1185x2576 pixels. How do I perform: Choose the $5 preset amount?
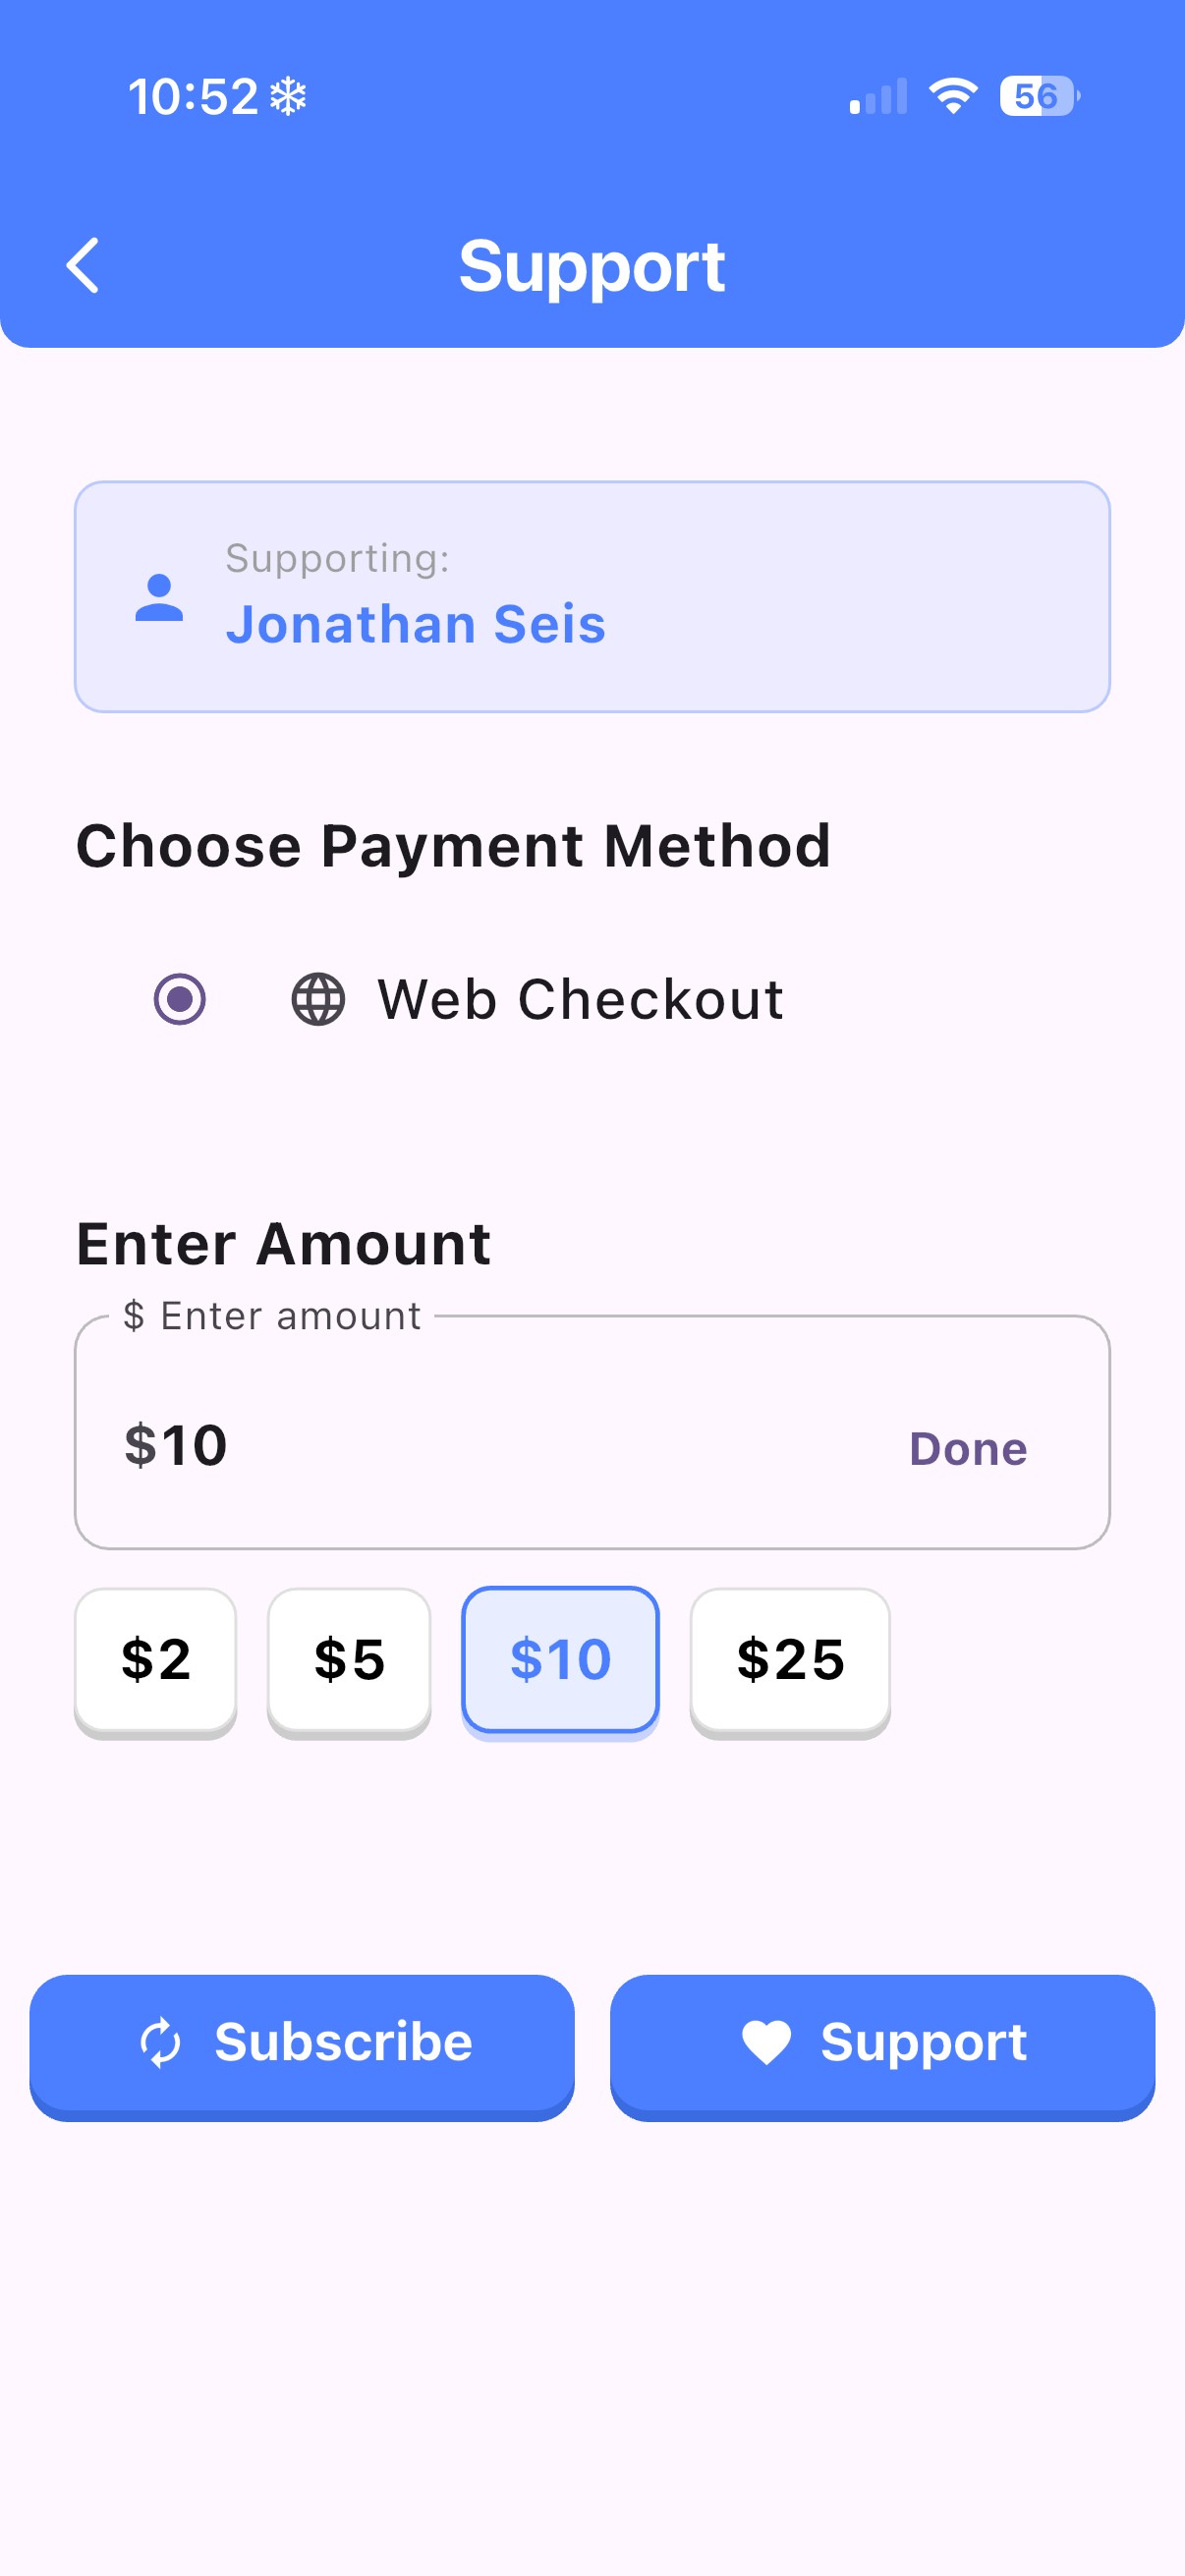(349, 1660)
